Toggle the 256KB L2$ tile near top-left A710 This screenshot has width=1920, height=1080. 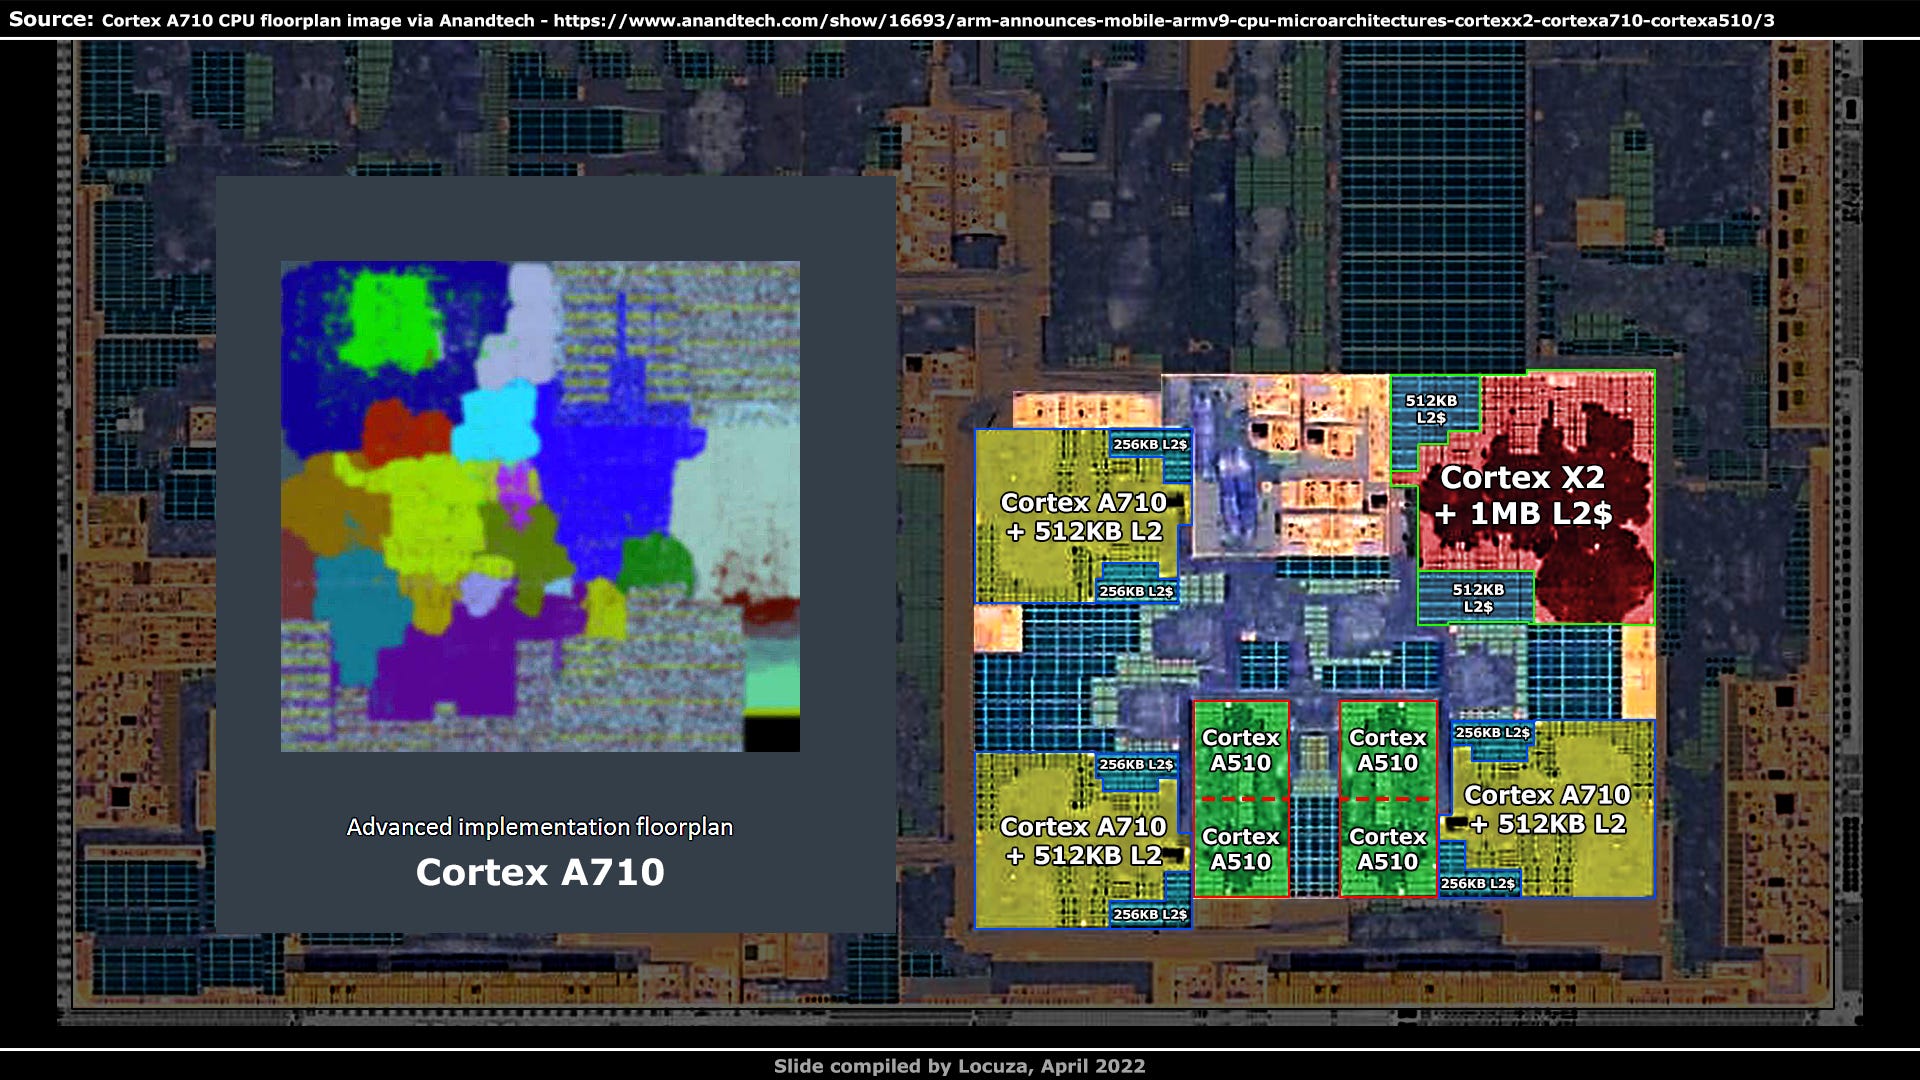coord(1150,444)
